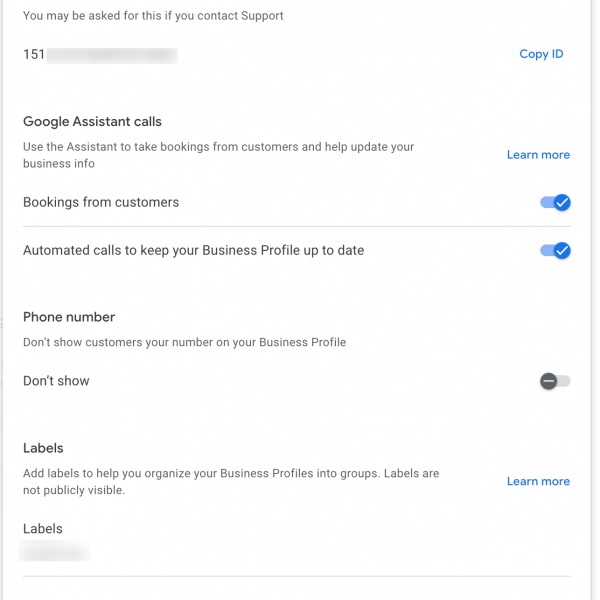Click the Bookings from customers label text

tap(101, 202)
